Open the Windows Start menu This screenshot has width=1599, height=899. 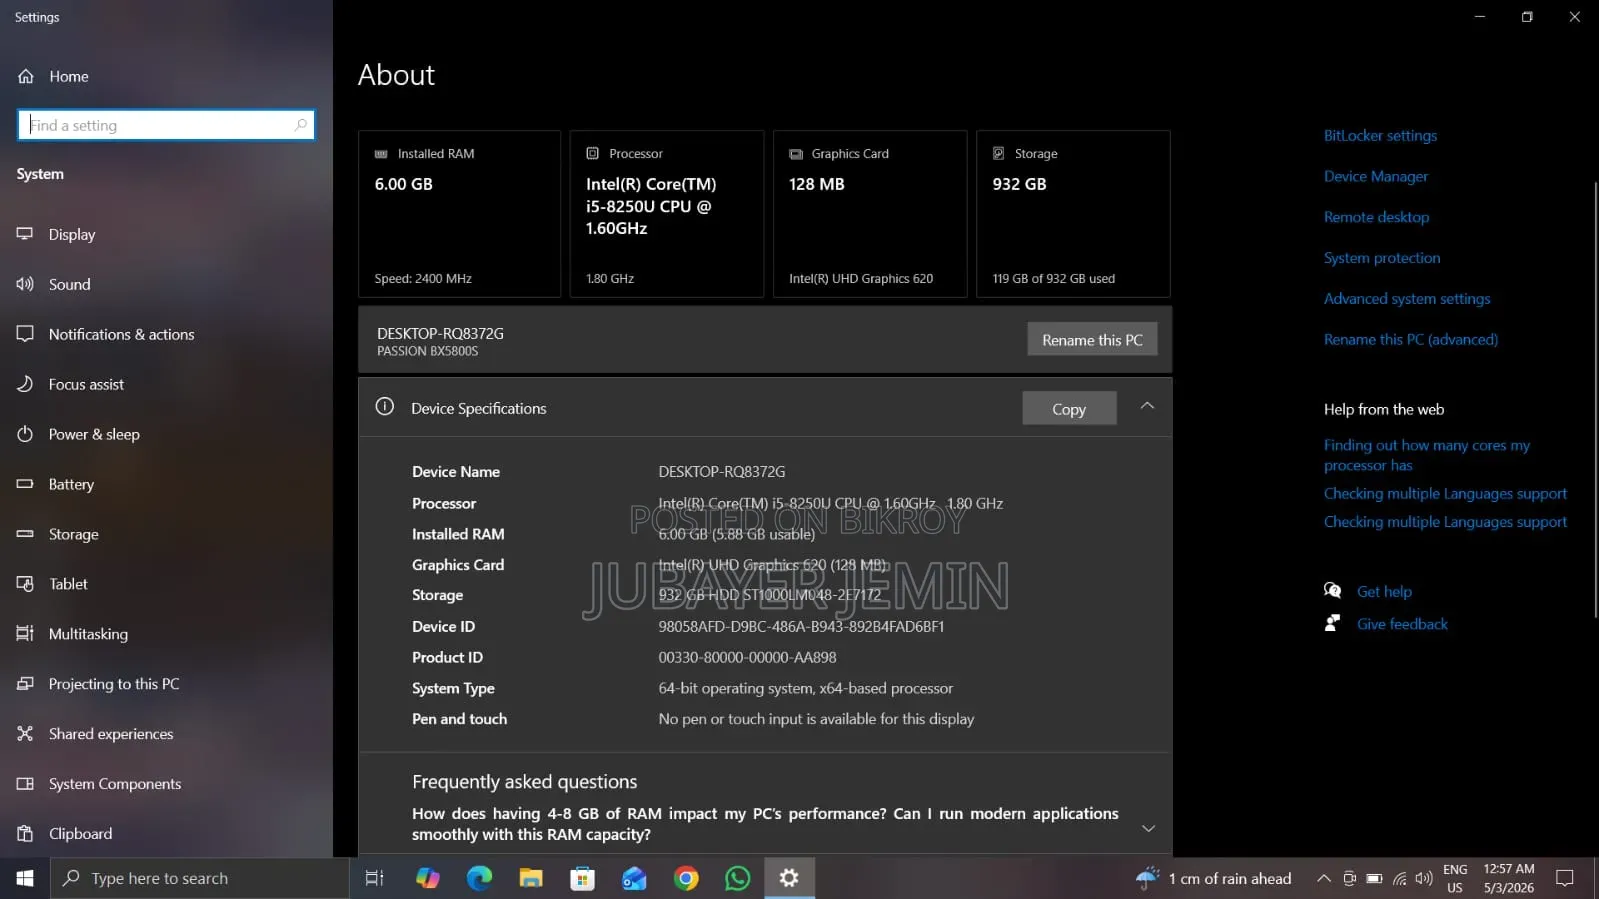tap(25, 878)
